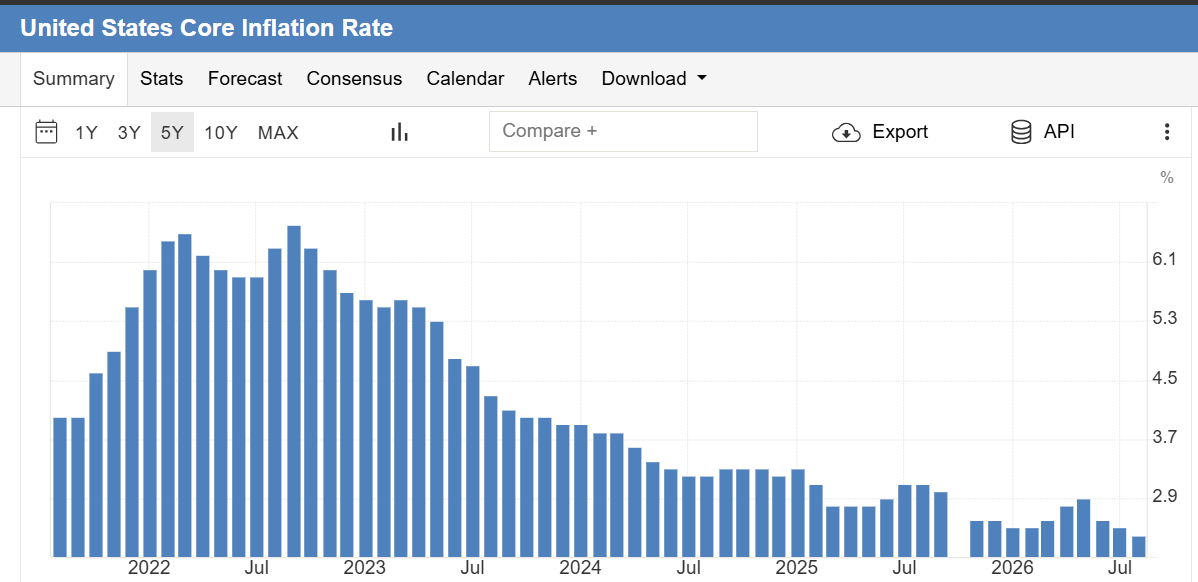
Task: Click the 2023 x-axis label
Action: click(x=364, y=569)
